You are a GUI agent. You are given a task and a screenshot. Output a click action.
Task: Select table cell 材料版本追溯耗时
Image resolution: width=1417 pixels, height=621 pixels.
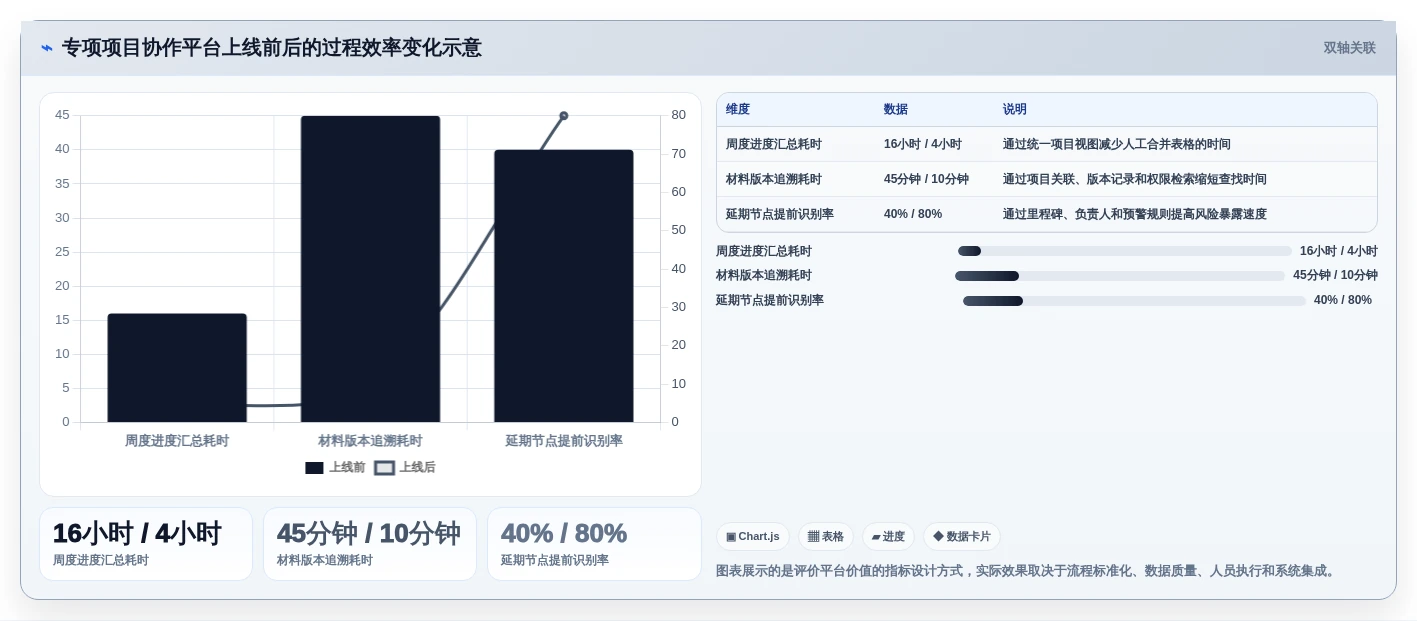pos(774,179)
